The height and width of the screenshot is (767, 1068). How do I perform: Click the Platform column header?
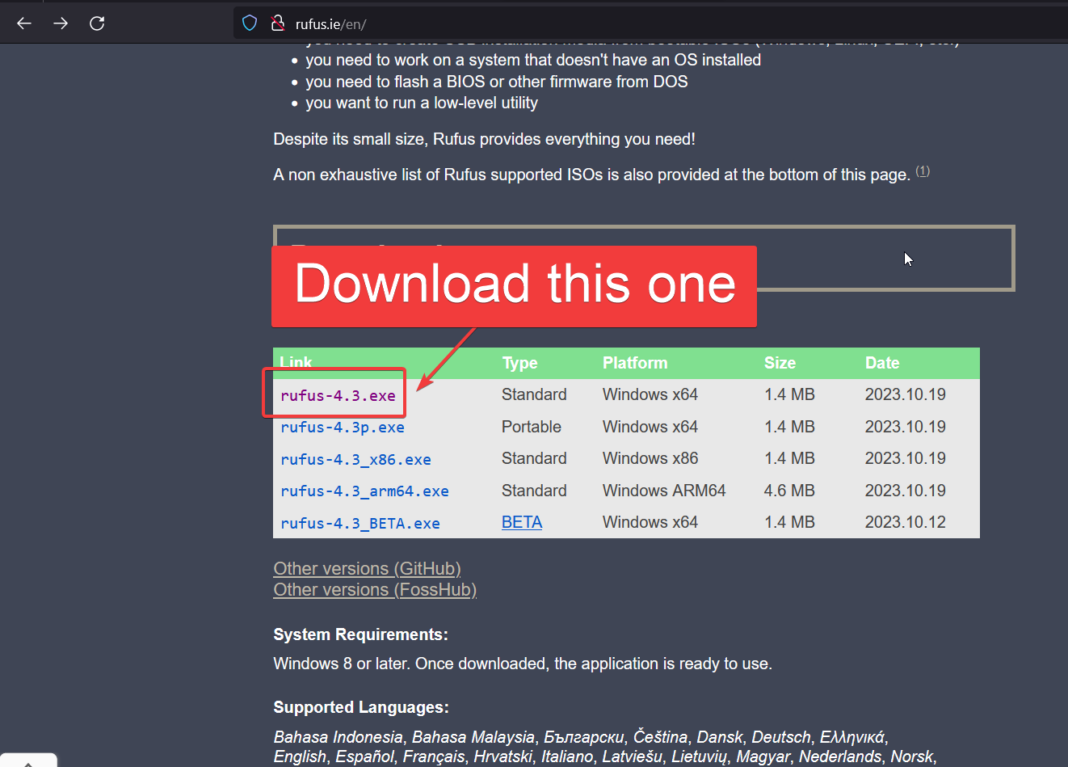(634, 362)
